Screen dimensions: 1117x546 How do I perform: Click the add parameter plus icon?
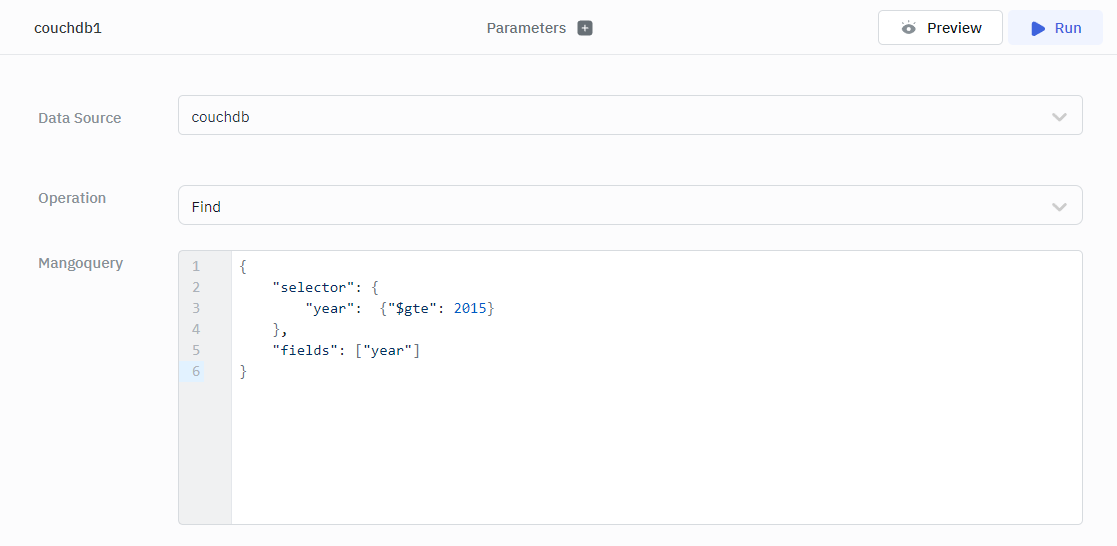[585, 28]
